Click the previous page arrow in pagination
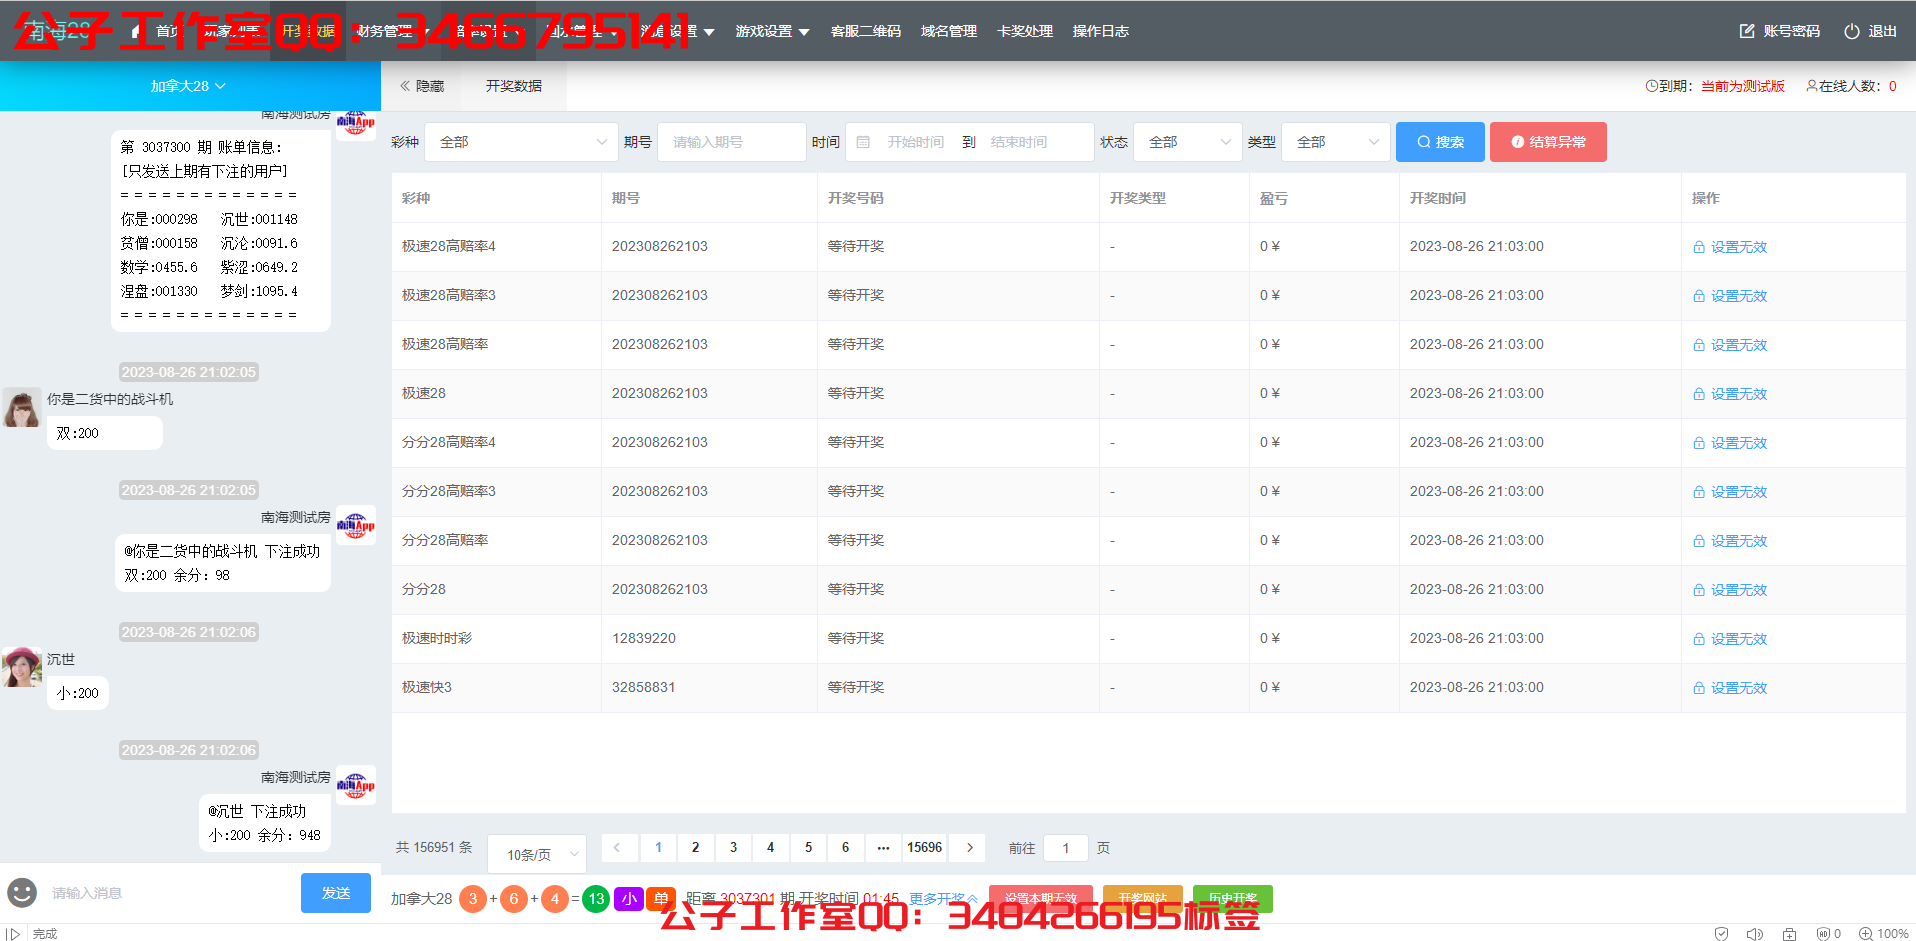The image size is (1916, 941). click(617, 847)
